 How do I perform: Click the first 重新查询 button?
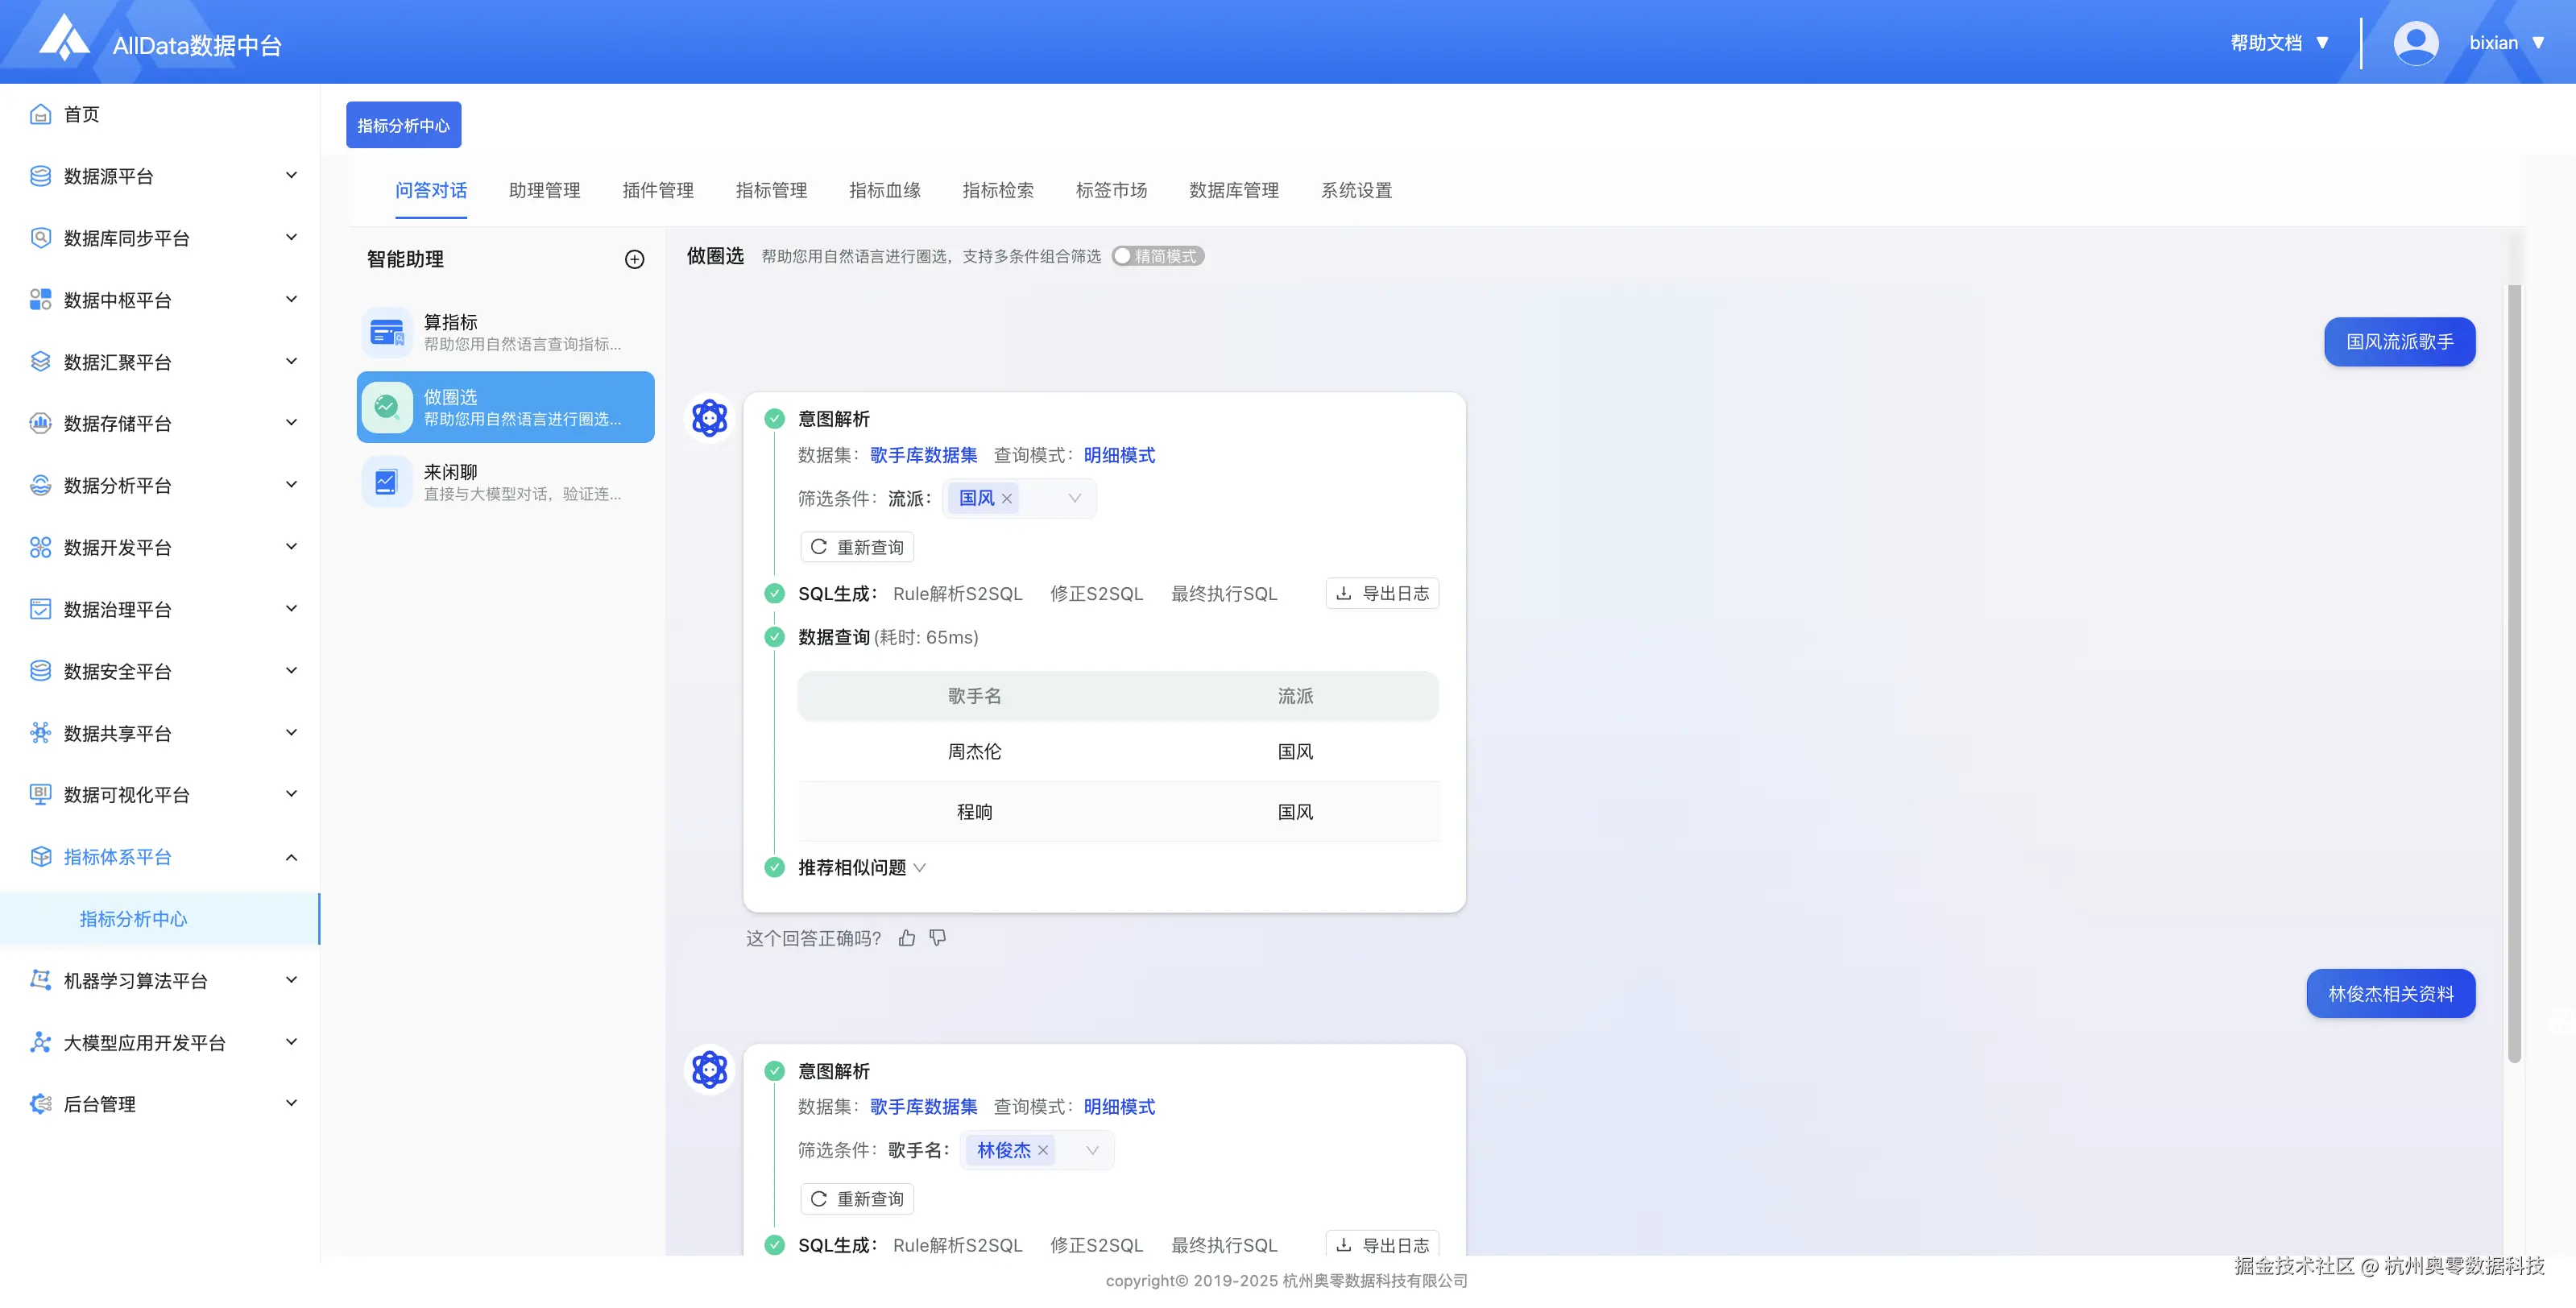click(x=857, y=547)
